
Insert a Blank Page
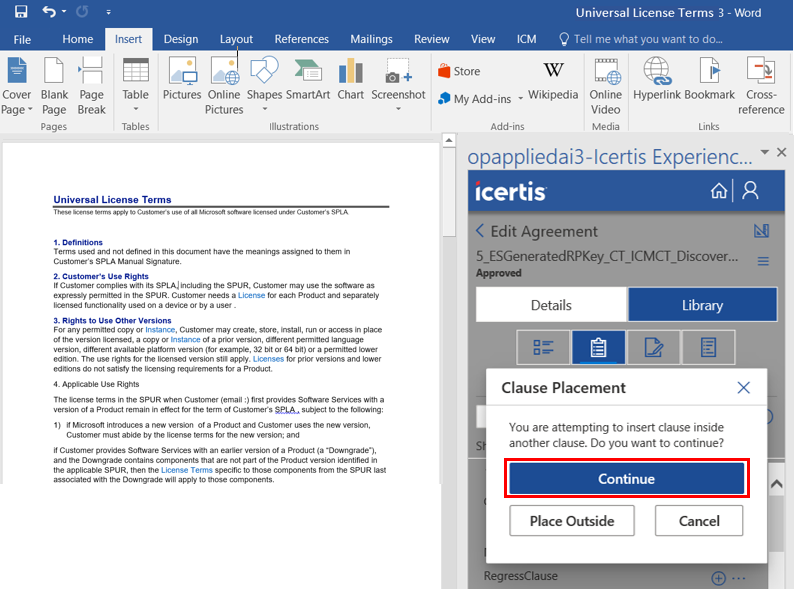click(x=54, y=86)
